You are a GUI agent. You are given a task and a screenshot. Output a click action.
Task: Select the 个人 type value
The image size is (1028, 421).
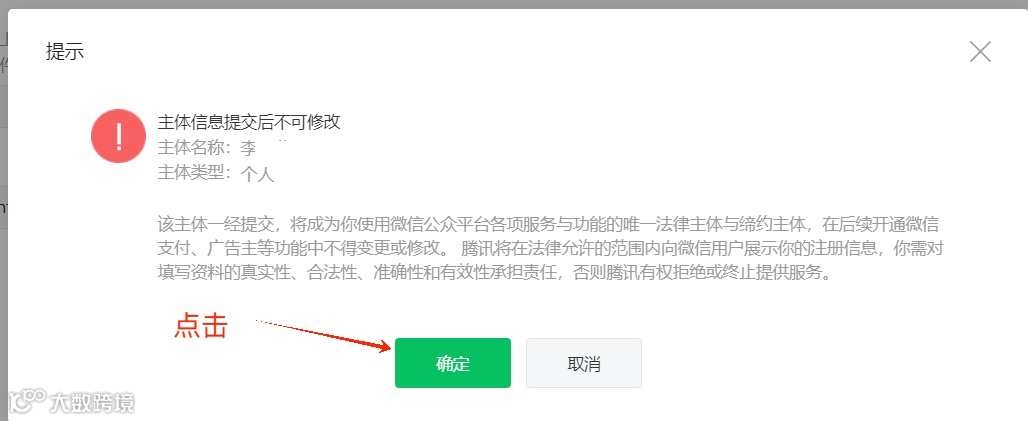pos(257,174)
